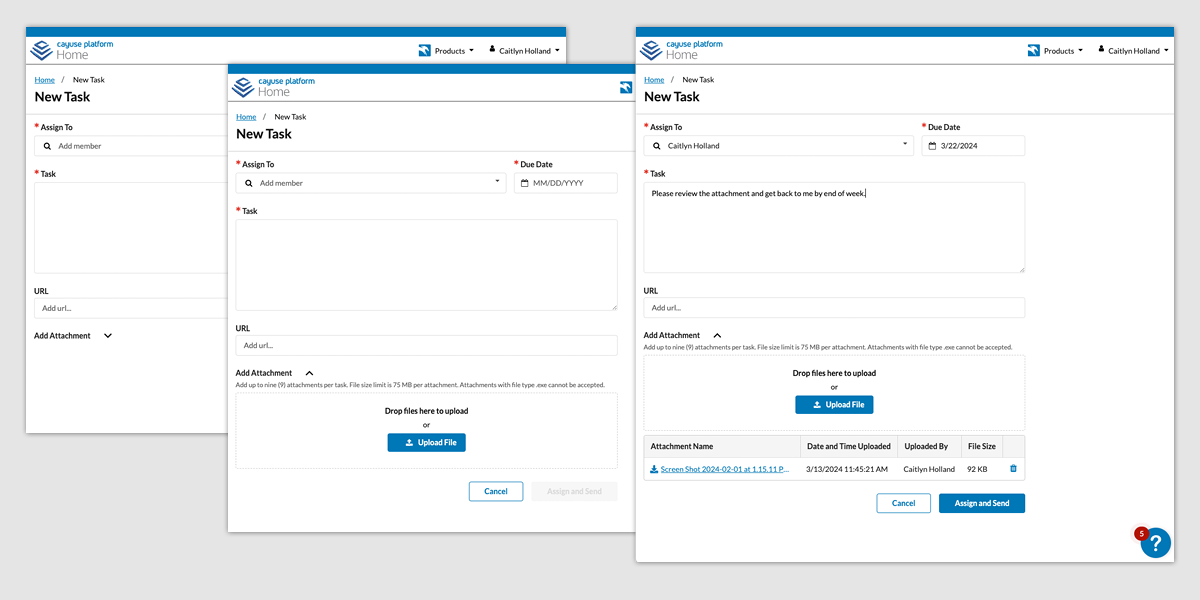Viewport: 1200px width, 600px height.
Task: Click the Assign and Send button
Action: point(981,503)
